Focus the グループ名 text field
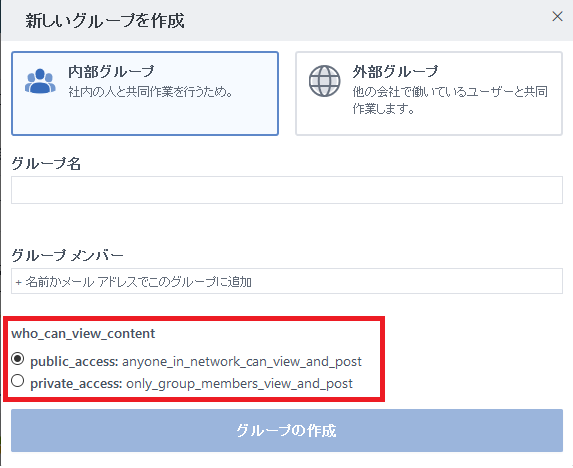573x468 pixels. (x=287, y=190)
